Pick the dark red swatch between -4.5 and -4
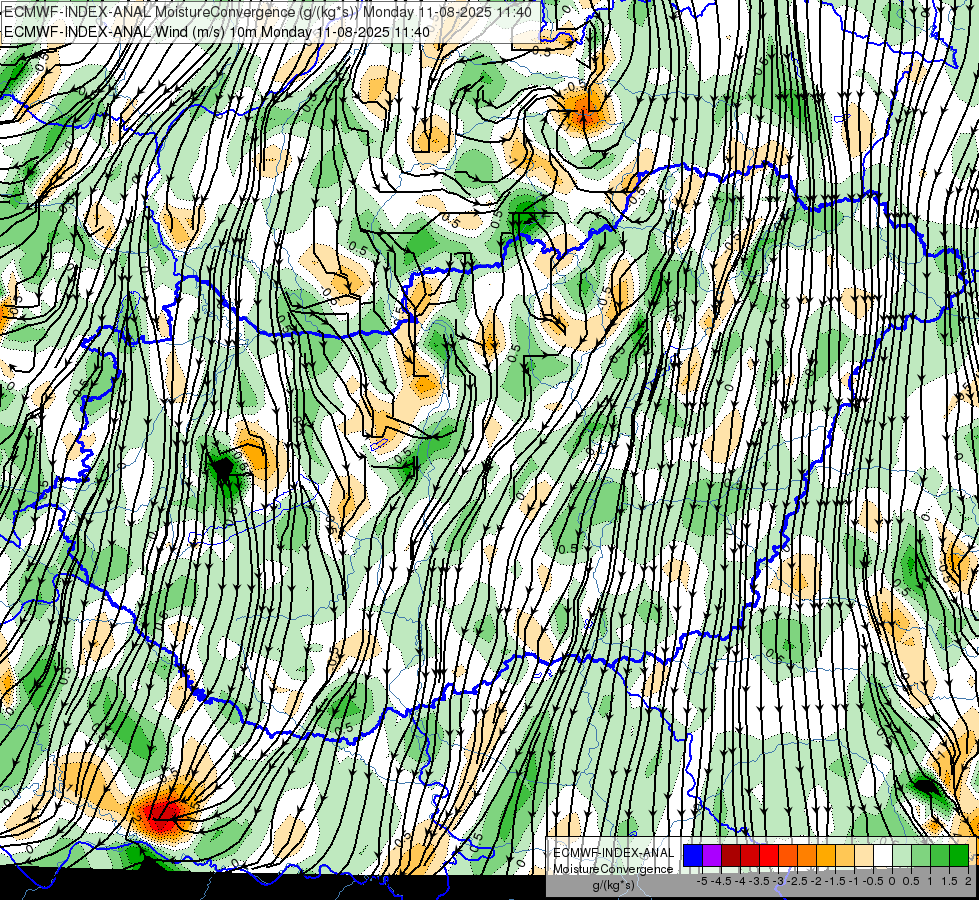Image resolution: width=979 pixels, height=900 pixels. (x=731, y=855)
